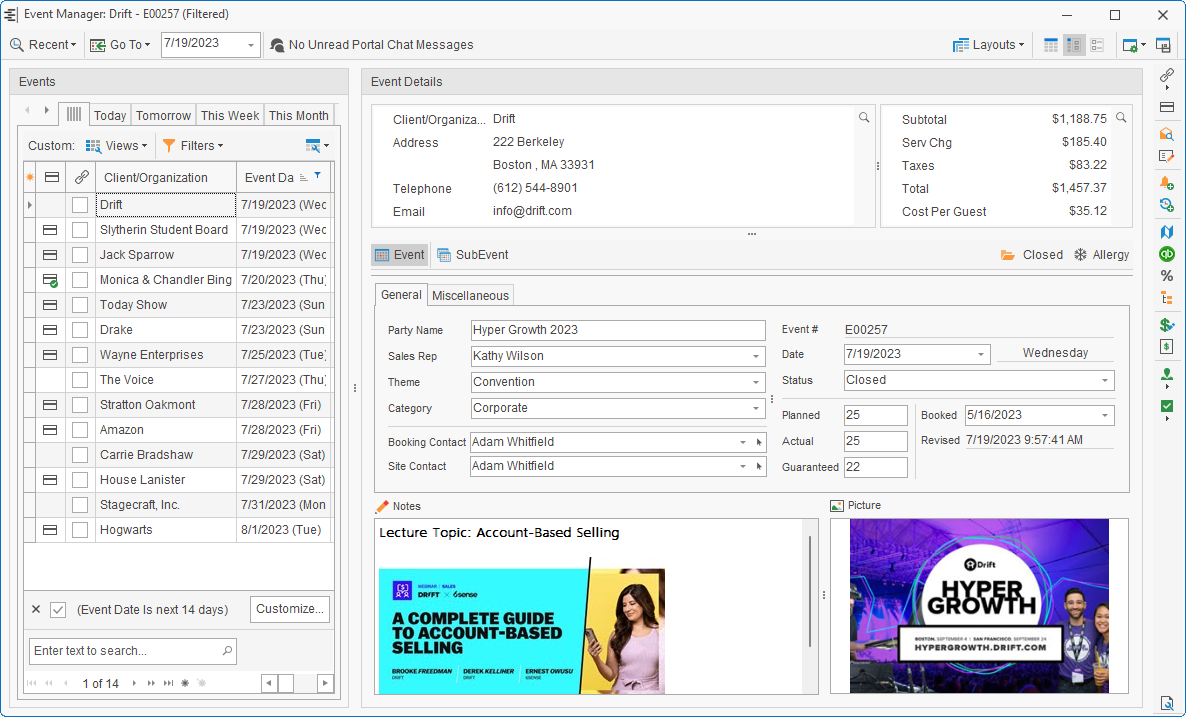Tick the checkbox for Amazon
The image size is (1186, 717).
coord(80,430)
